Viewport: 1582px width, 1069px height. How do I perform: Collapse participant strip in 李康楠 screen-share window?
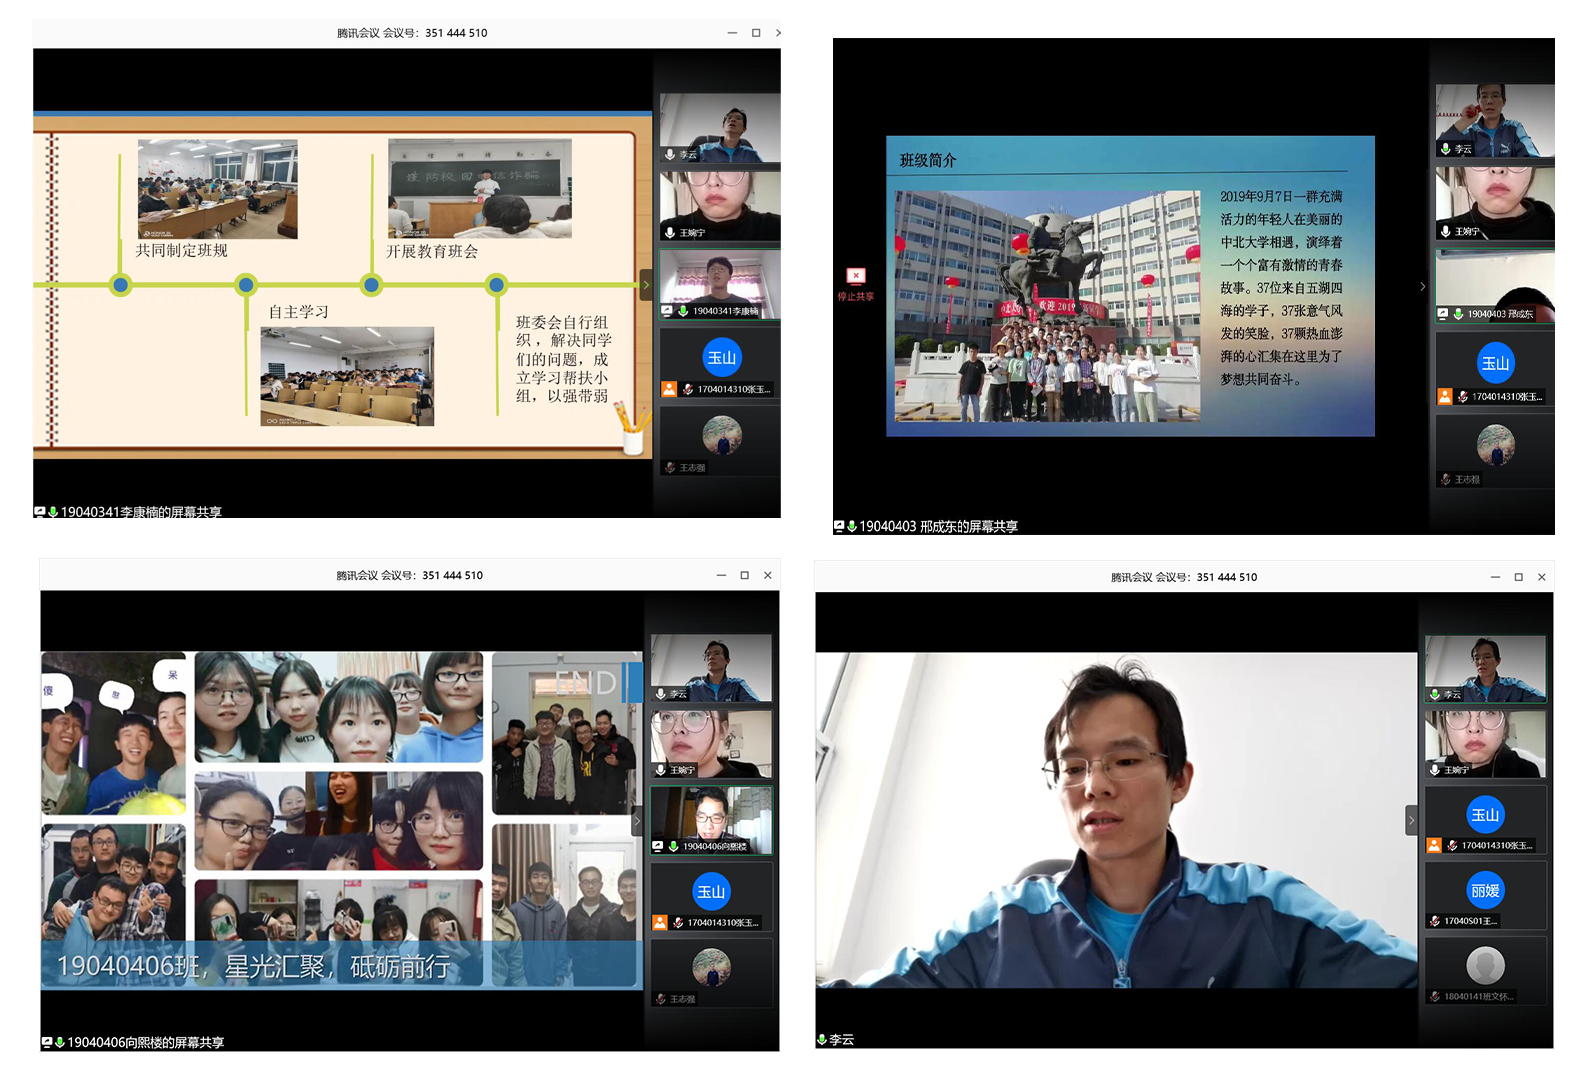tap(646, 285)
